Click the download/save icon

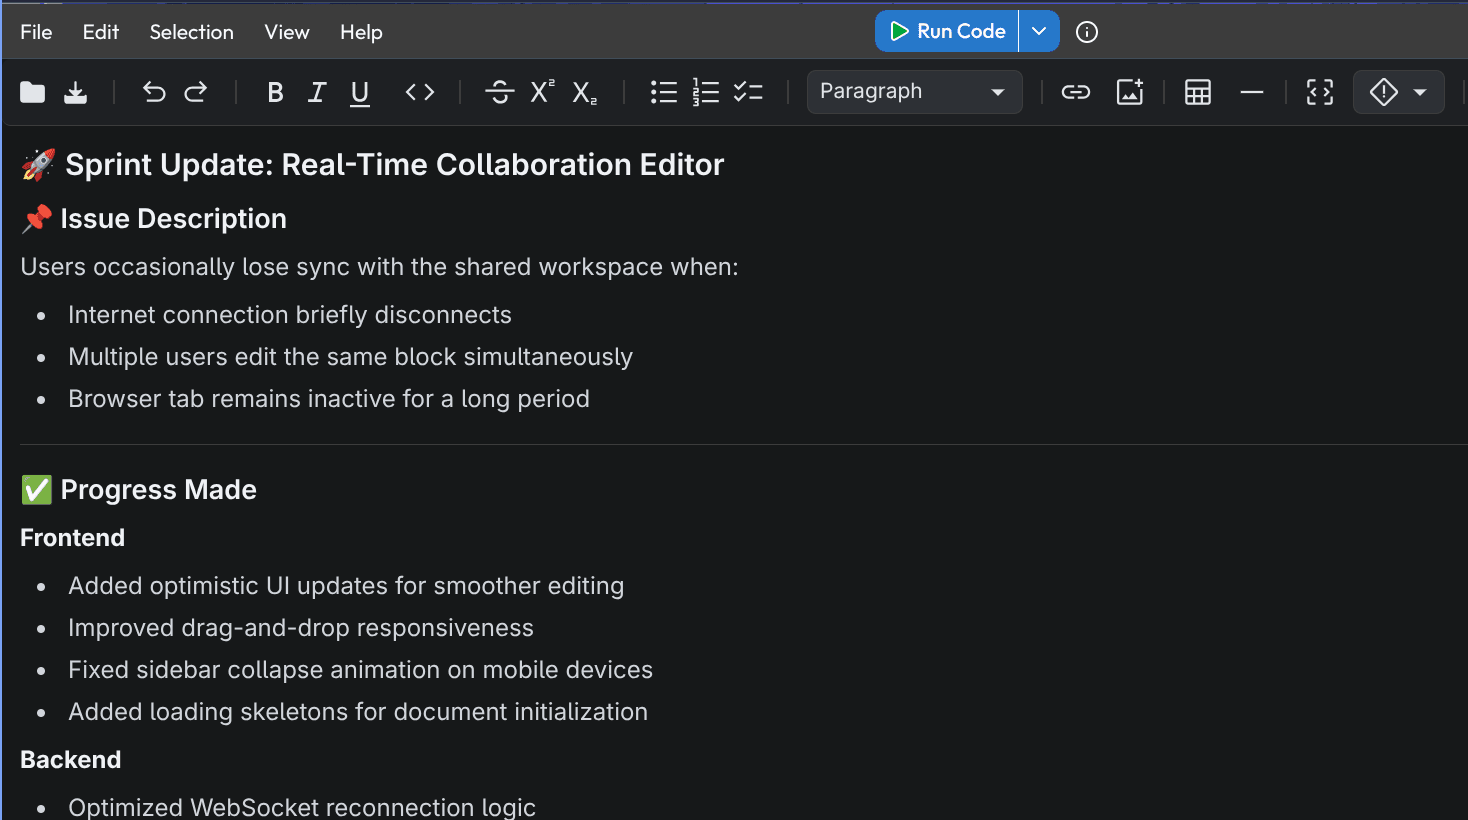click(76, 93)
